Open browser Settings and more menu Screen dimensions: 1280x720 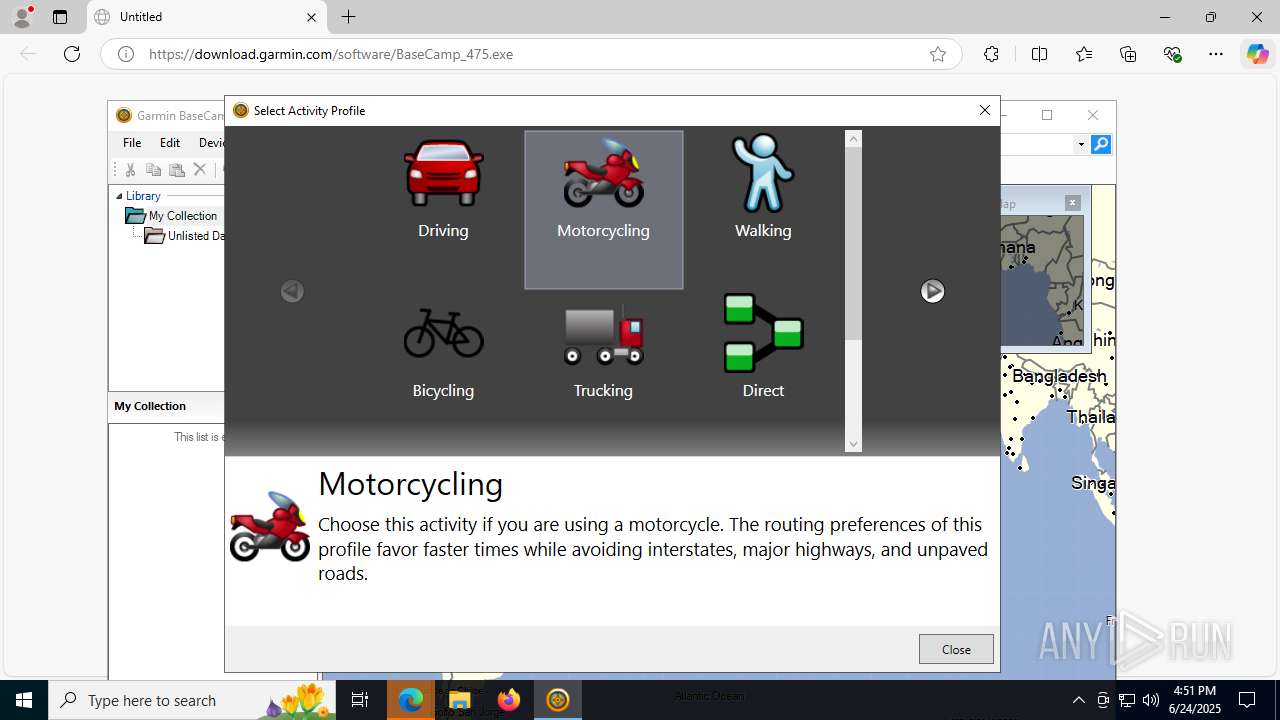pos(1216,54)
